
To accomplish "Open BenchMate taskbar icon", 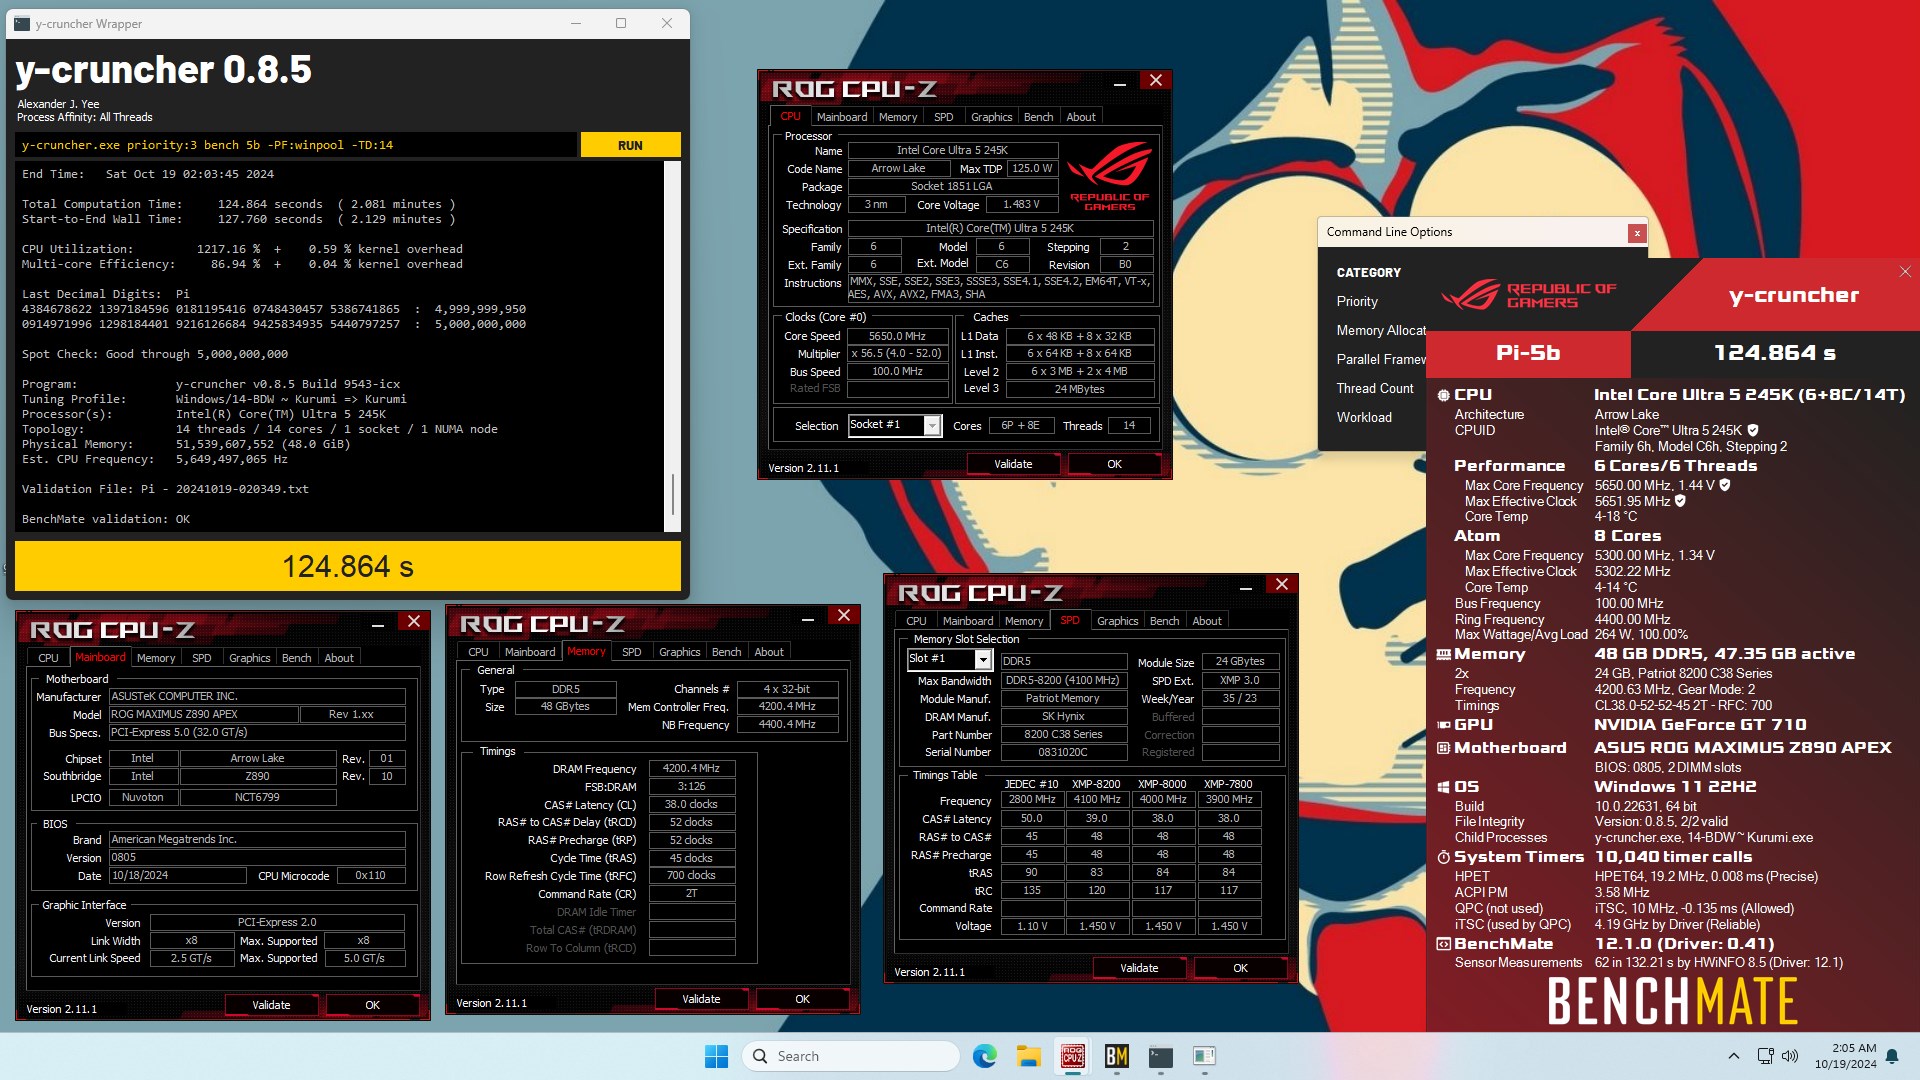I will (1117, 1056).
